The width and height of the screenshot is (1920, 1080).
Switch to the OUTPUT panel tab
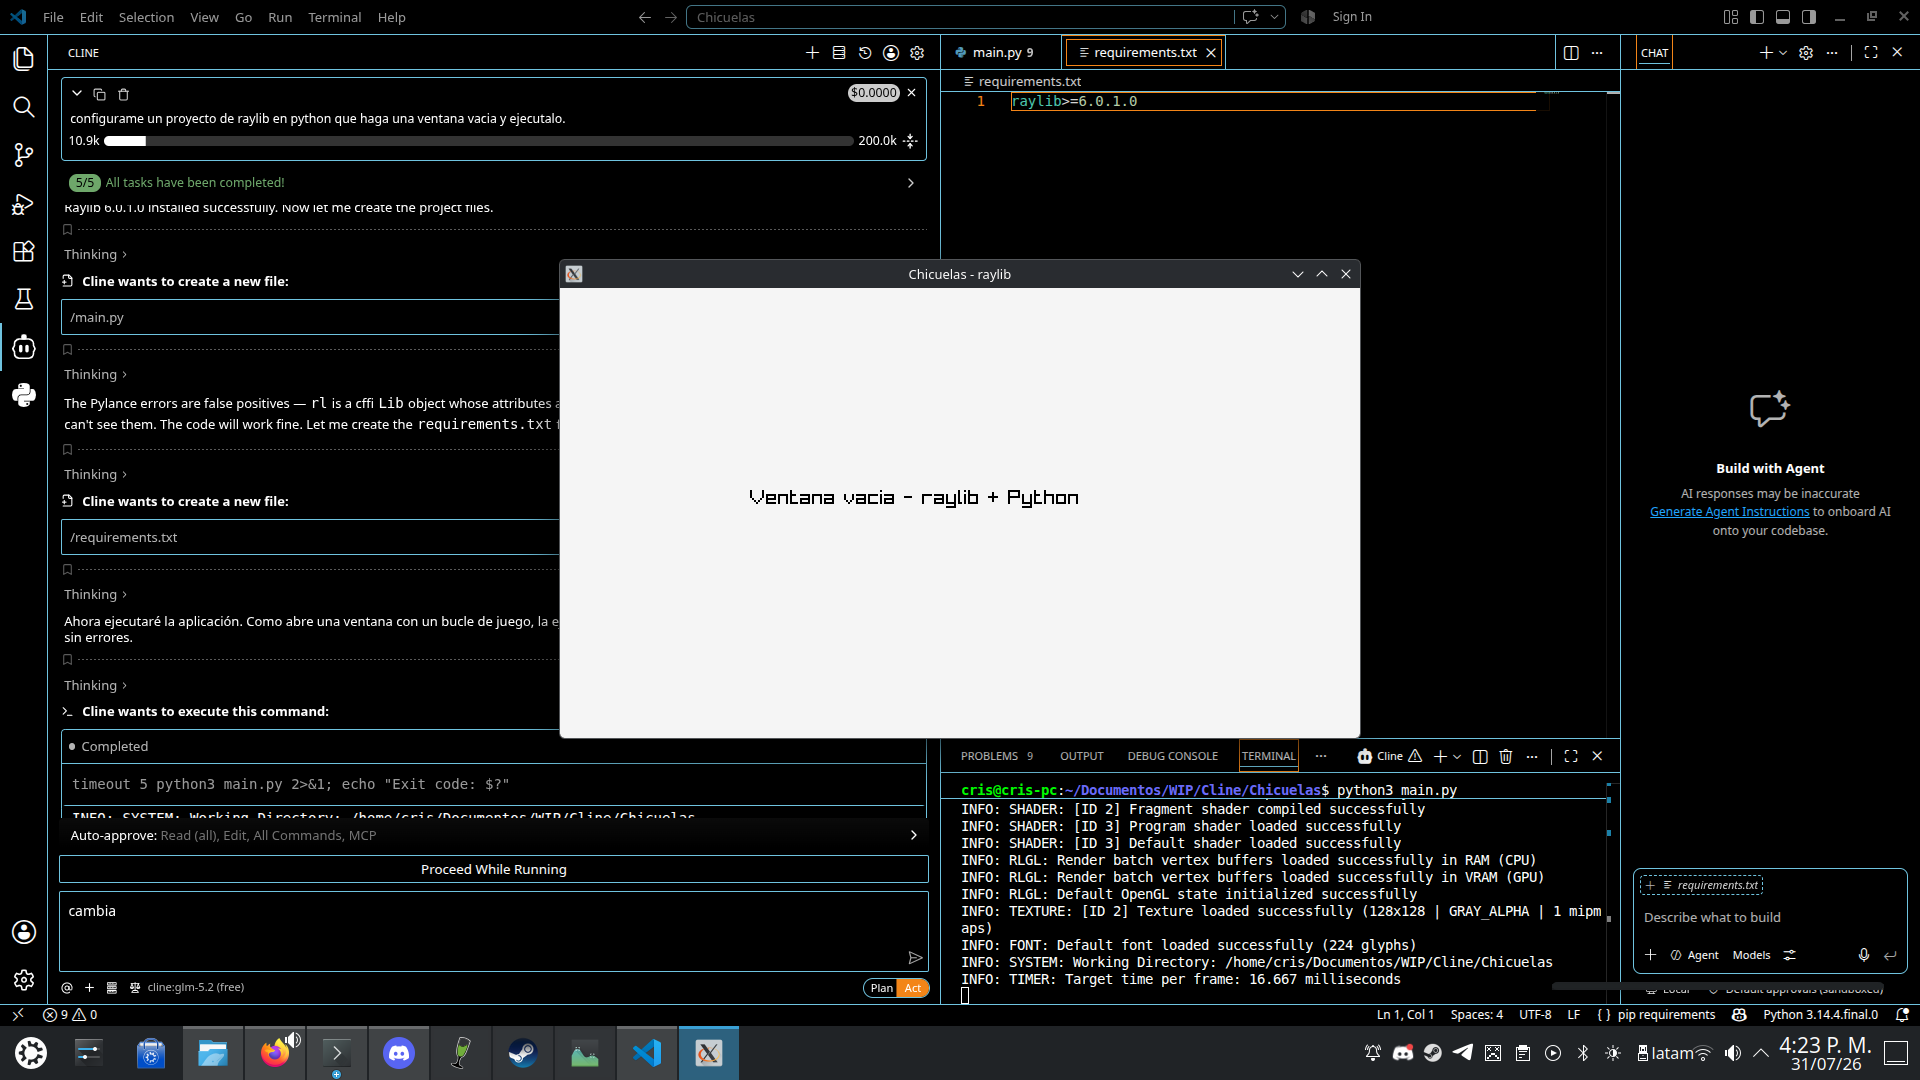coord(1081,757)
